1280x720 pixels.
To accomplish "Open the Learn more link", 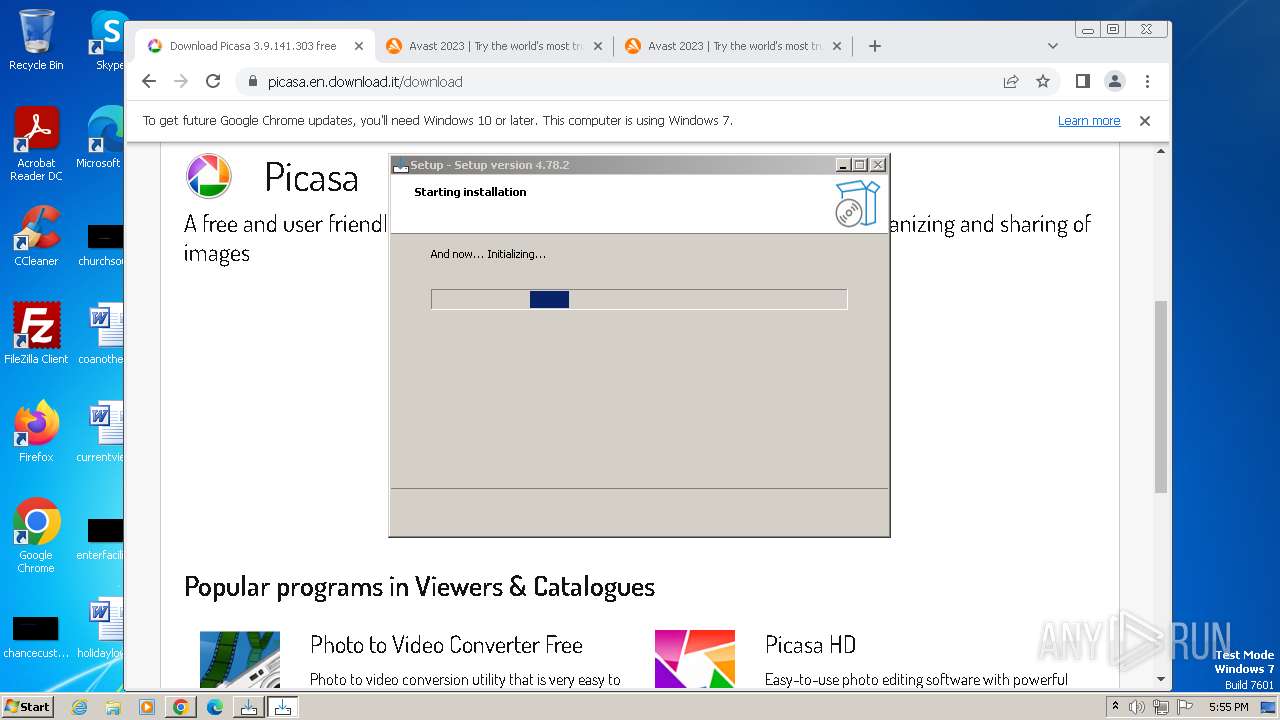I will point(1089,121).
